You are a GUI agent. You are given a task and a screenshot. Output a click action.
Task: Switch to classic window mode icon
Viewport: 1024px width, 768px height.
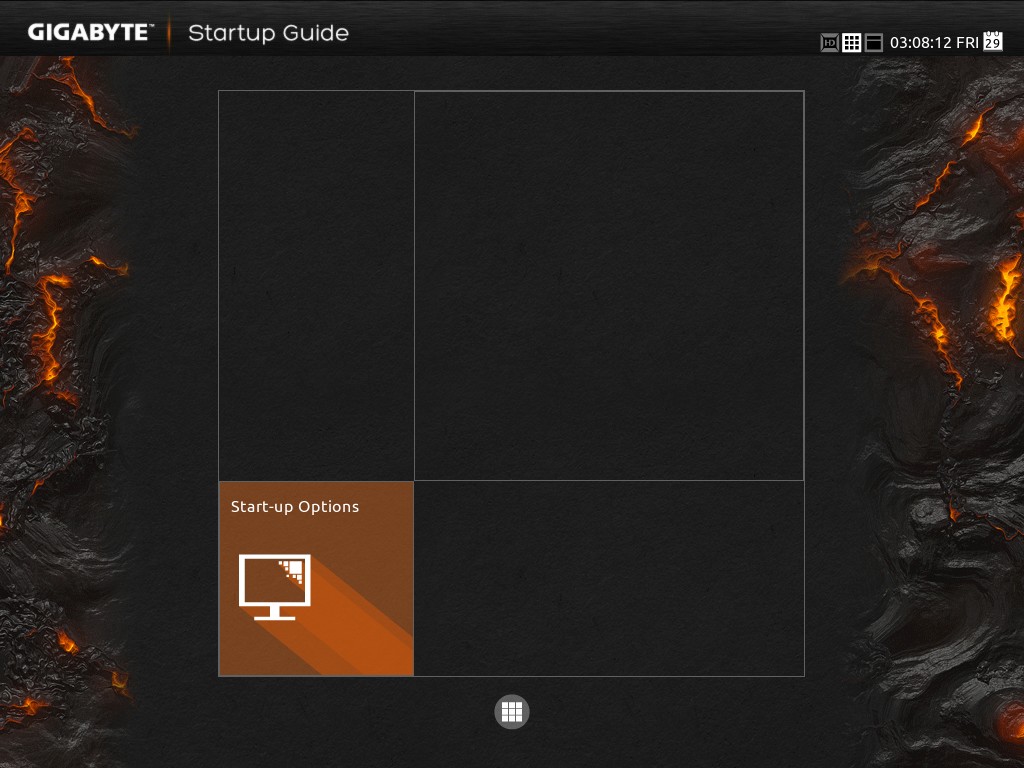[874, 43]
